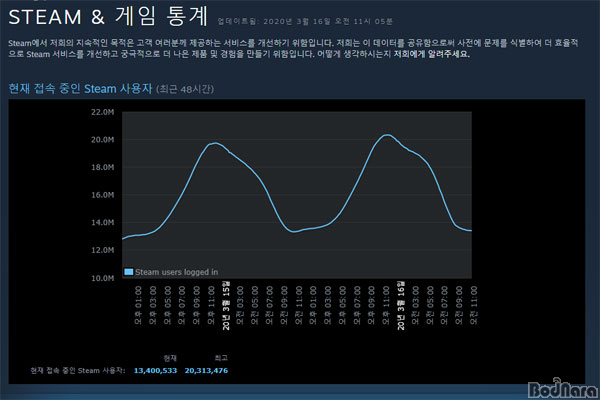Click the 16.0M y-axis label

pos(102,195)
